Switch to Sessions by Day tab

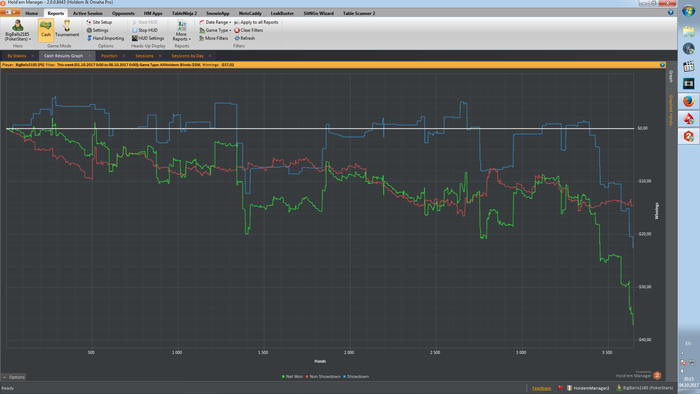click(x=188, y=56)
